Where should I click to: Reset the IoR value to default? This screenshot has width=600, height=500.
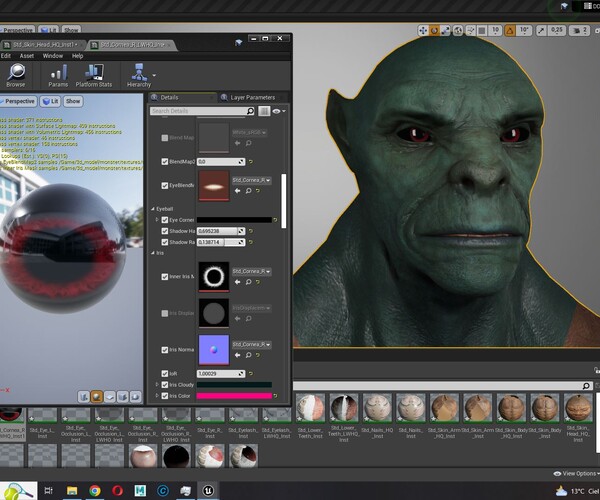coord(251,374)
